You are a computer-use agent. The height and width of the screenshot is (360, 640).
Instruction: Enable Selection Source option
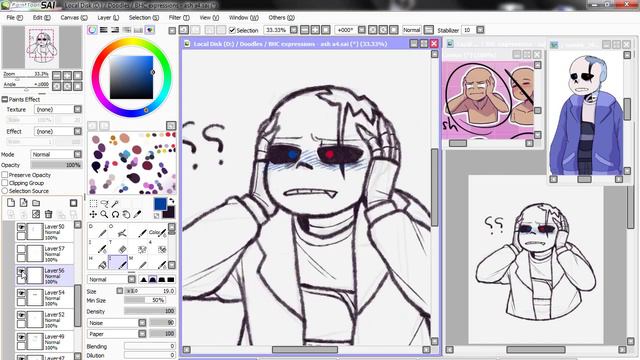click(x=5, y=191)
